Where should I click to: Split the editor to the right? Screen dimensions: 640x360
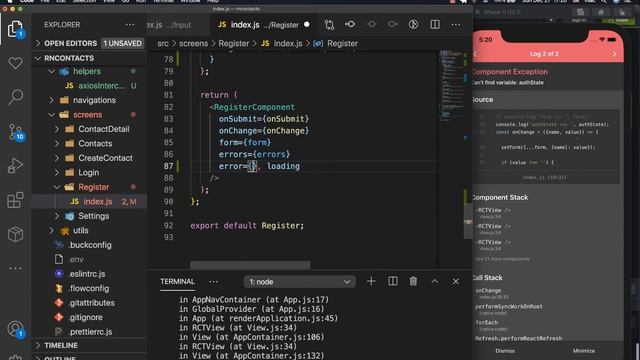[435, 24]
